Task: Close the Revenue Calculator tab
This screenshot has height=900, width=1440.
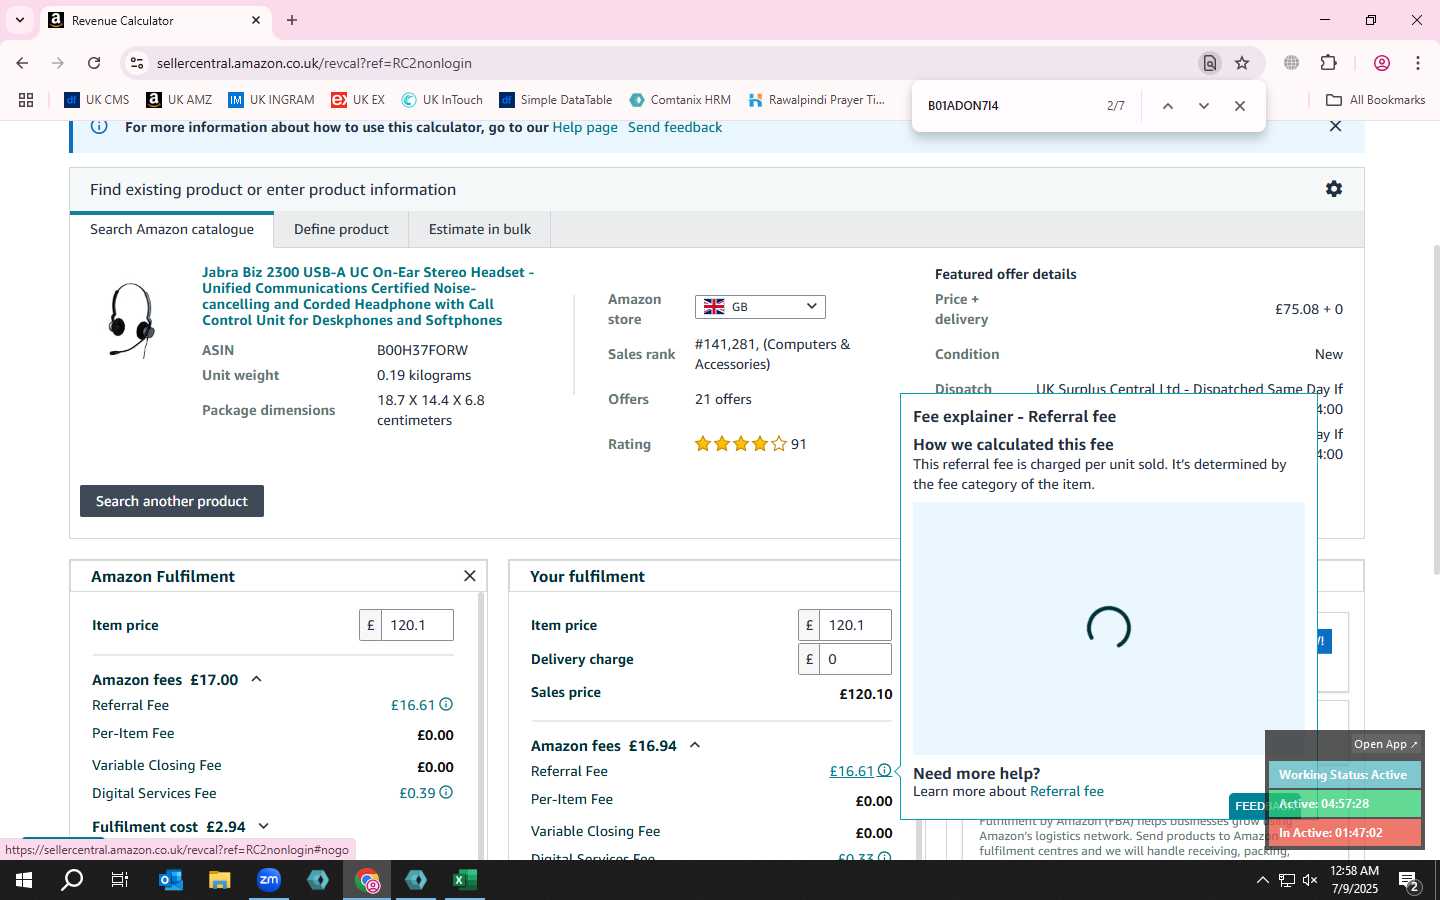Action: 256,20
